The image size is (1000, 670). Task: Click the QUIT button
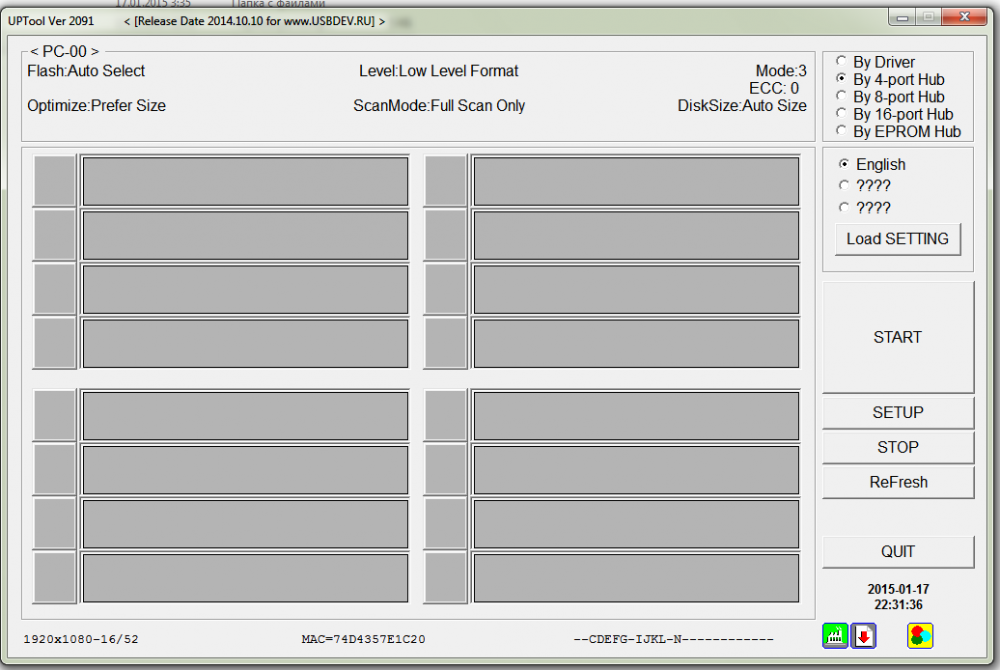897,551
